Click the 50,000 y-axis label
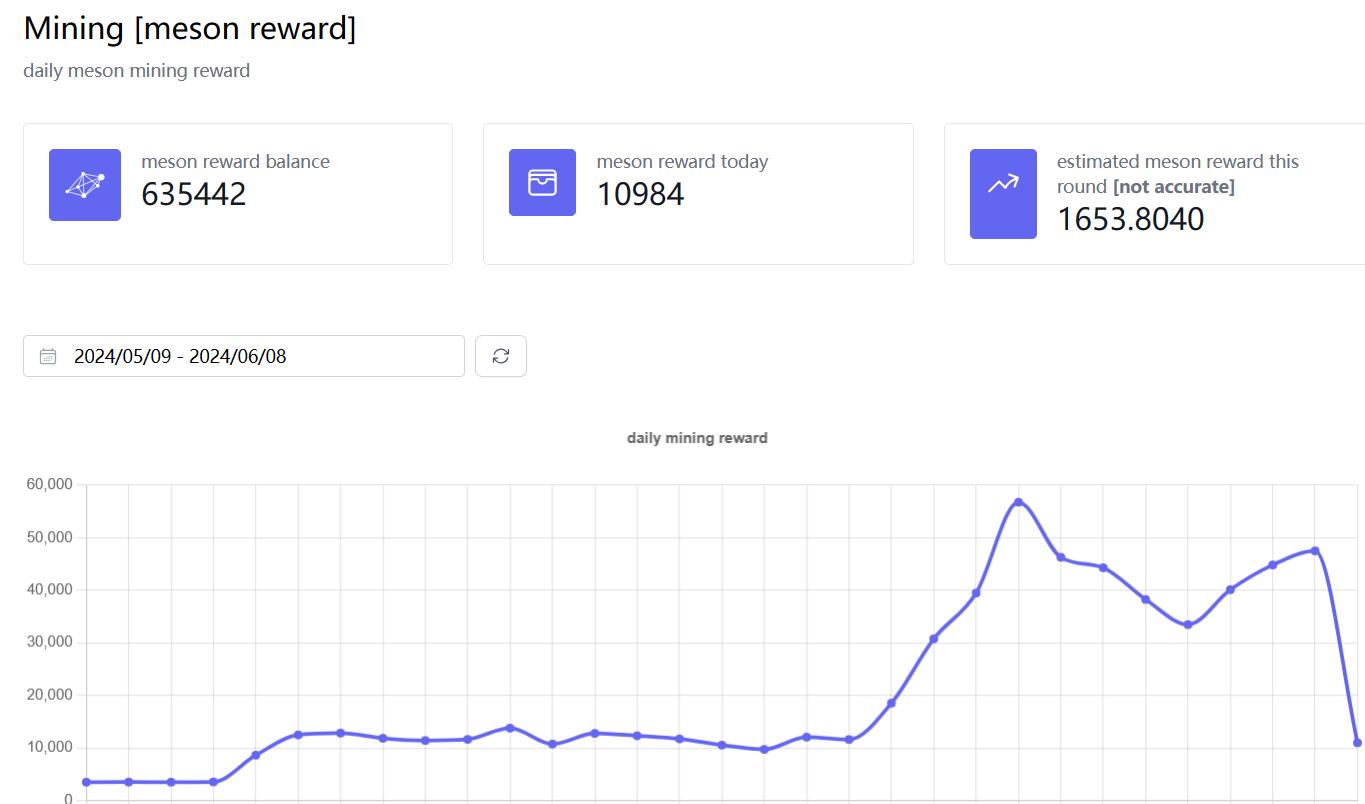Viewport: 1365px width, 804px height. (x=49, y=537)
